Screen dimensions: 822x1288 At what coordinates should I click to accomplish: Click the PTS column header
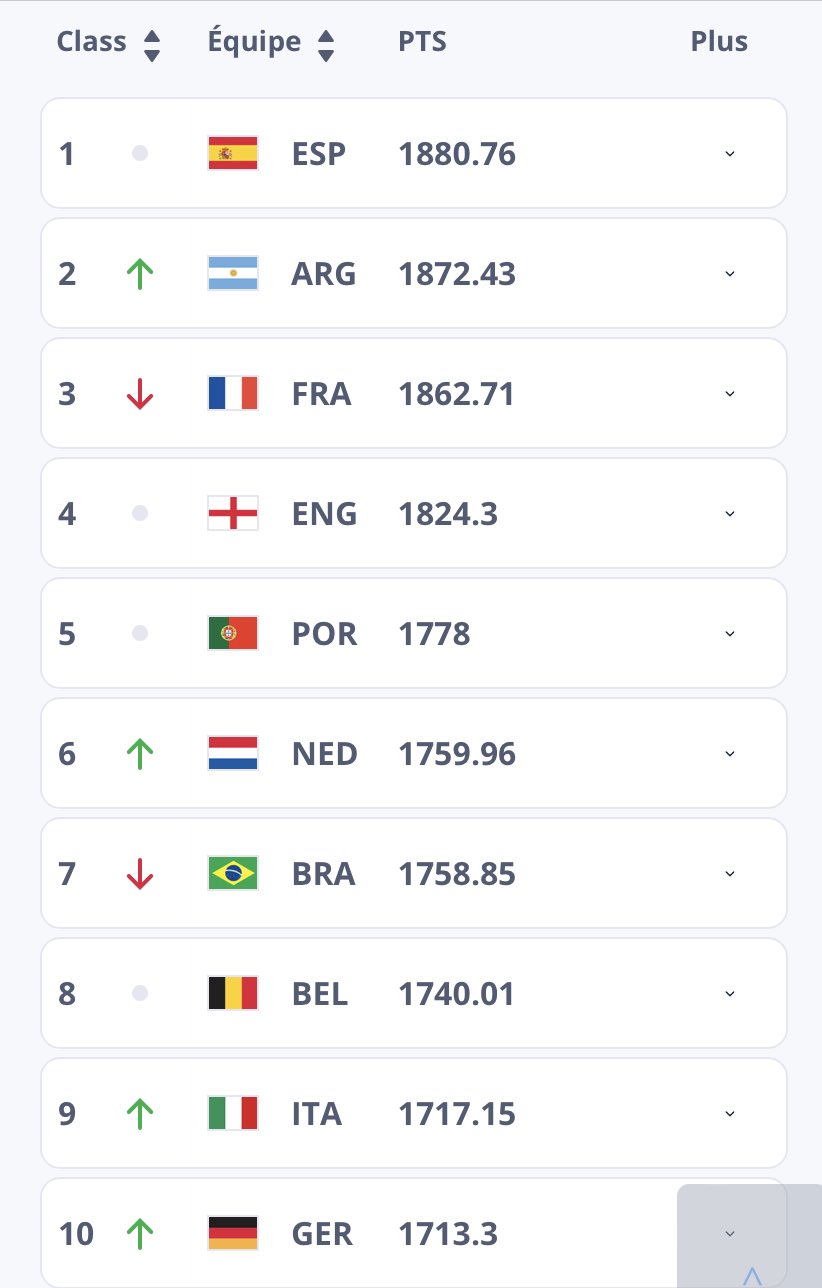coord(422,42)
